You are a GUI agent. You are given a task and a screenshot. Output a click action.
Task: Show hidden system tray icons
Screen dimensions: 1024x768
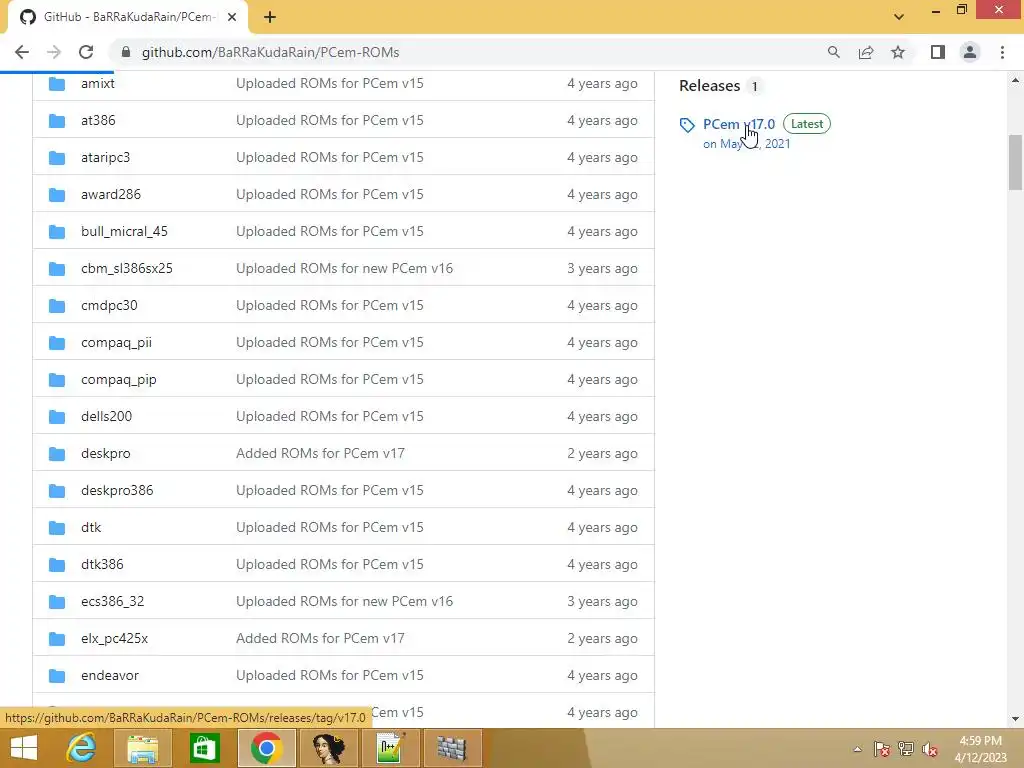click(x=857, y=749)
